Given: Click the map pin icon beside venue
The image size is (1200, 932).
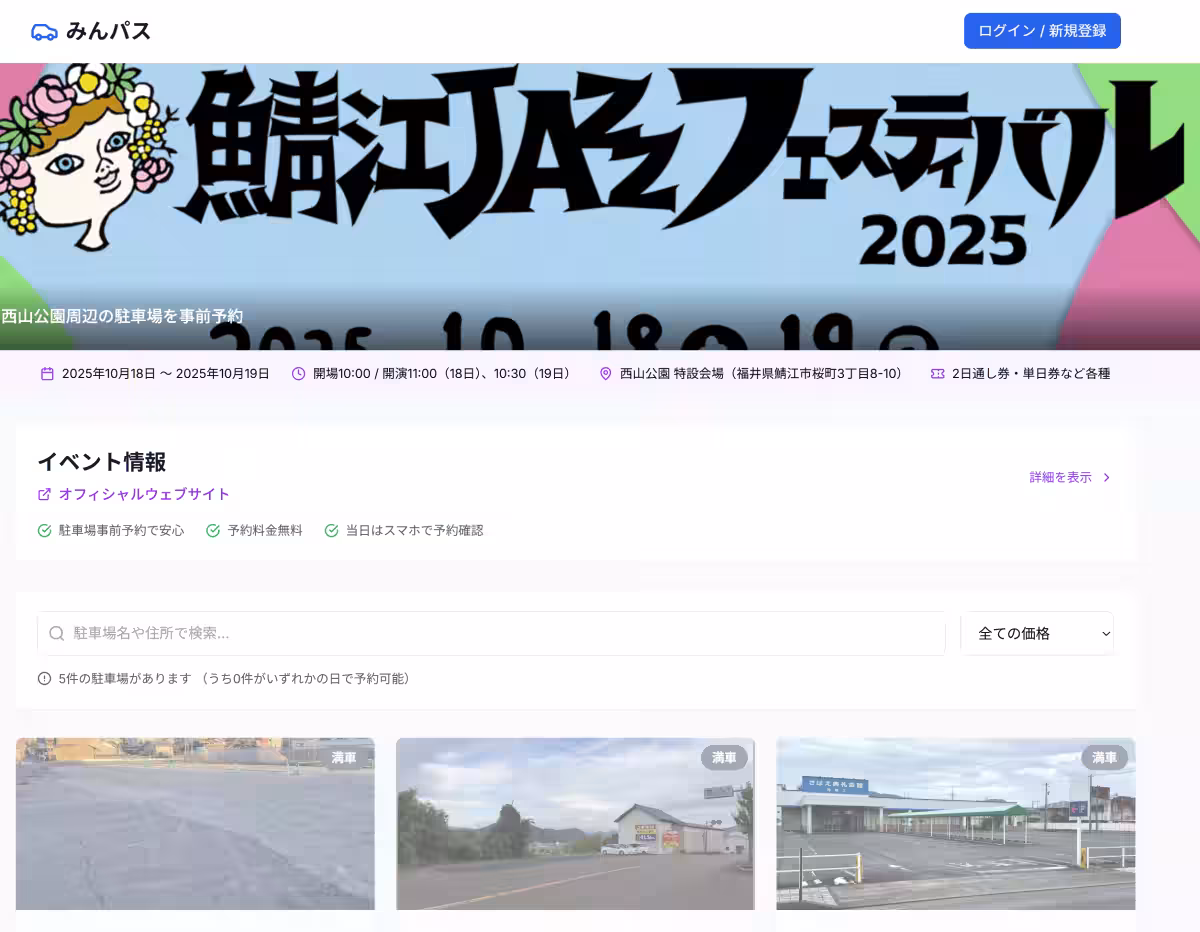Looking at the screenshot, I should pos(605,374).
